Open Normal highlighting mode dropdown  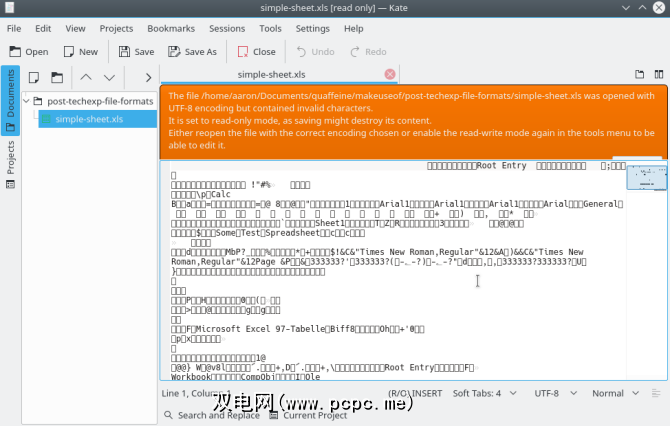pos(615,393)
